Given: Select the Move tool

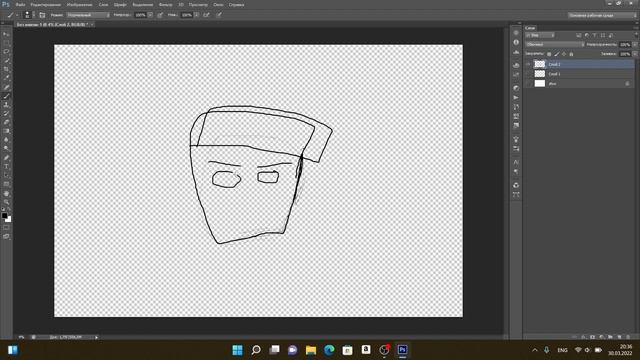Looking at the screenshot, I should coord(6,34).
